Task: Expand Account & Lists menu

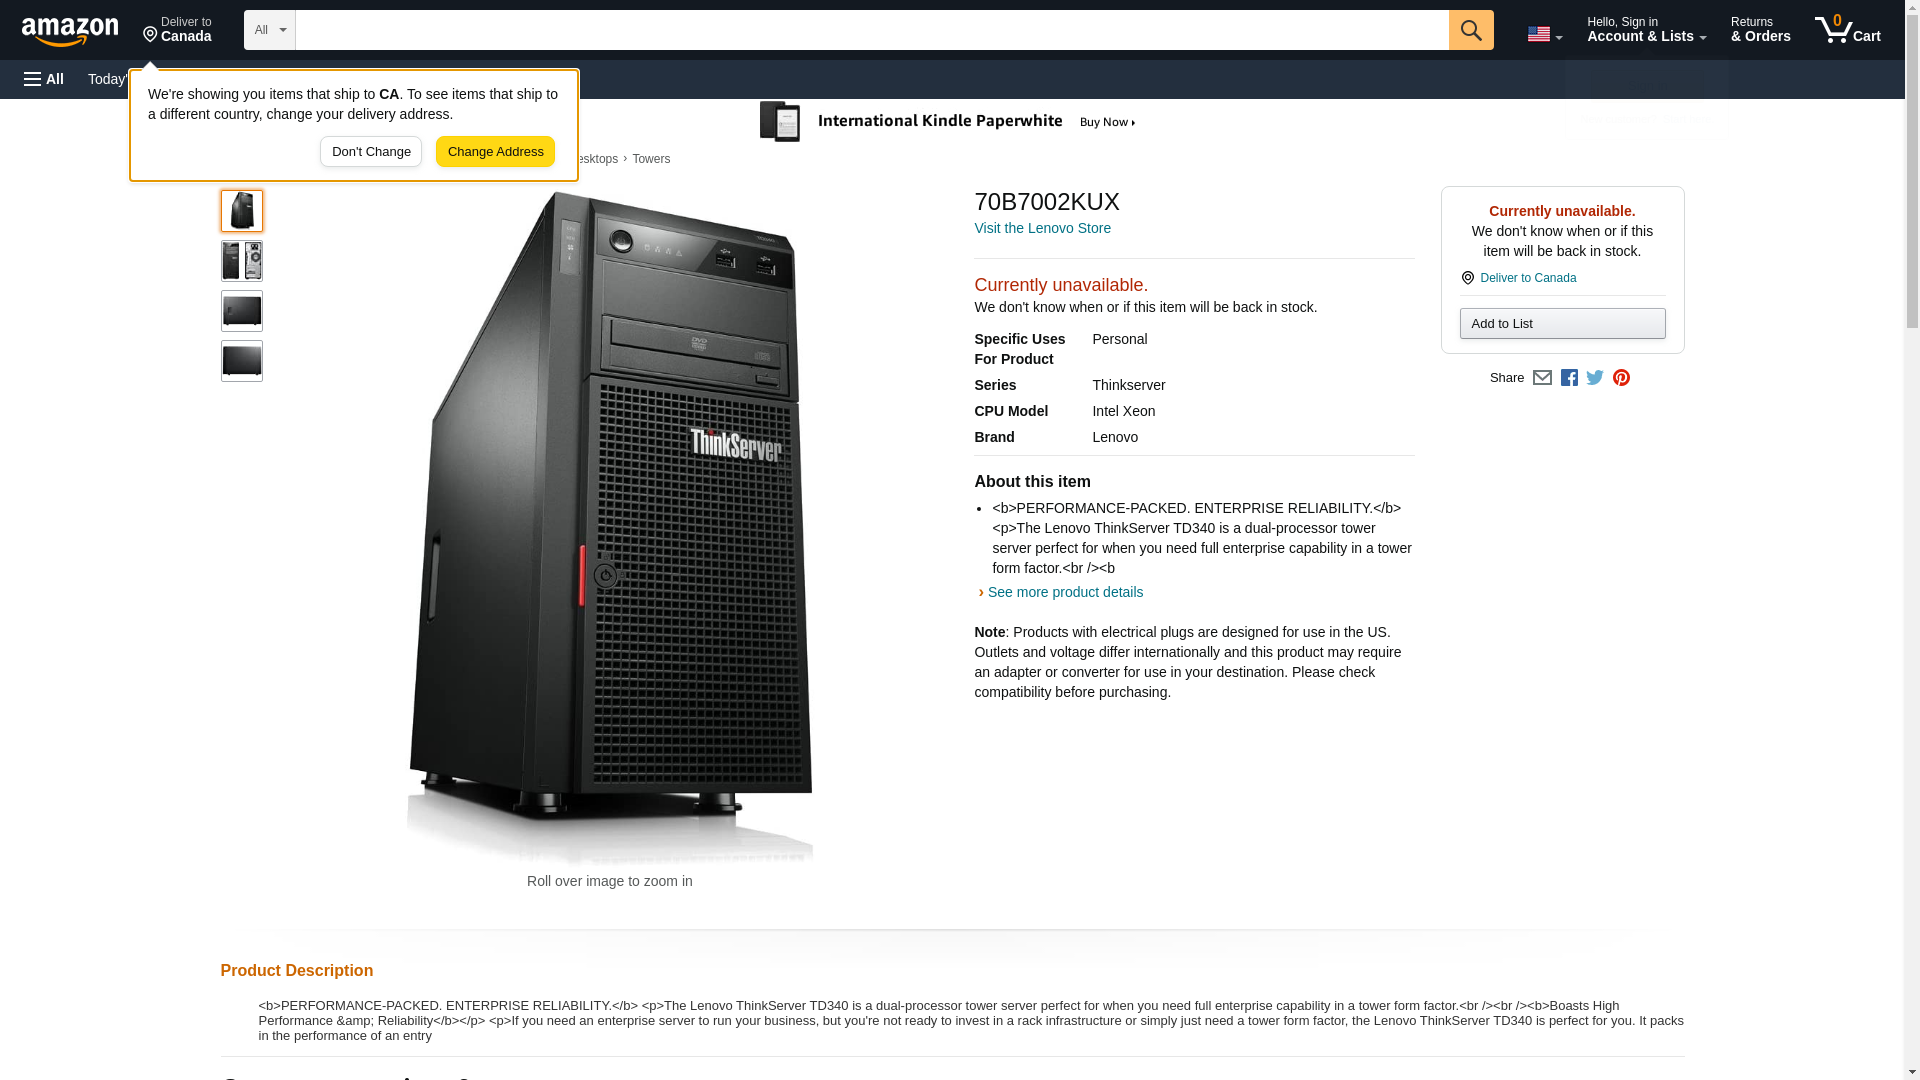Action: [1646, 30]
